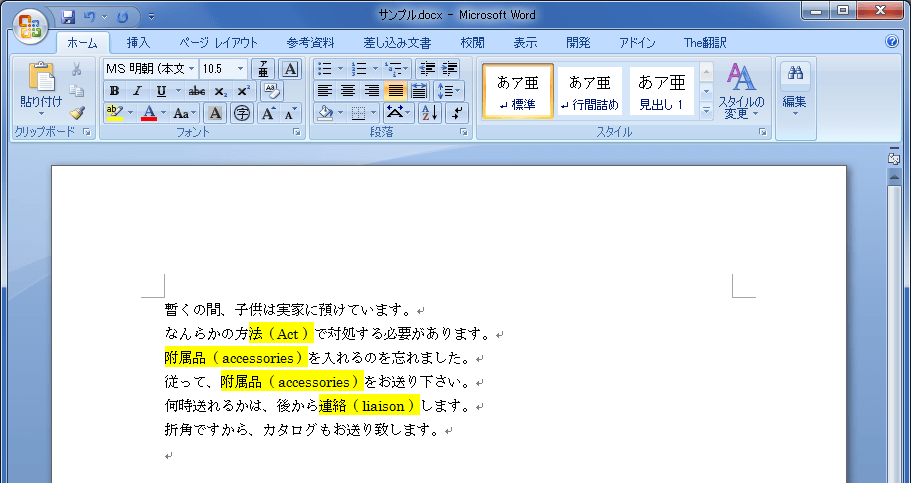The height and width of the screenshot is (483, 911).
Task: Click the Sort A-Z icon
Action: click(x=429, y=113)
